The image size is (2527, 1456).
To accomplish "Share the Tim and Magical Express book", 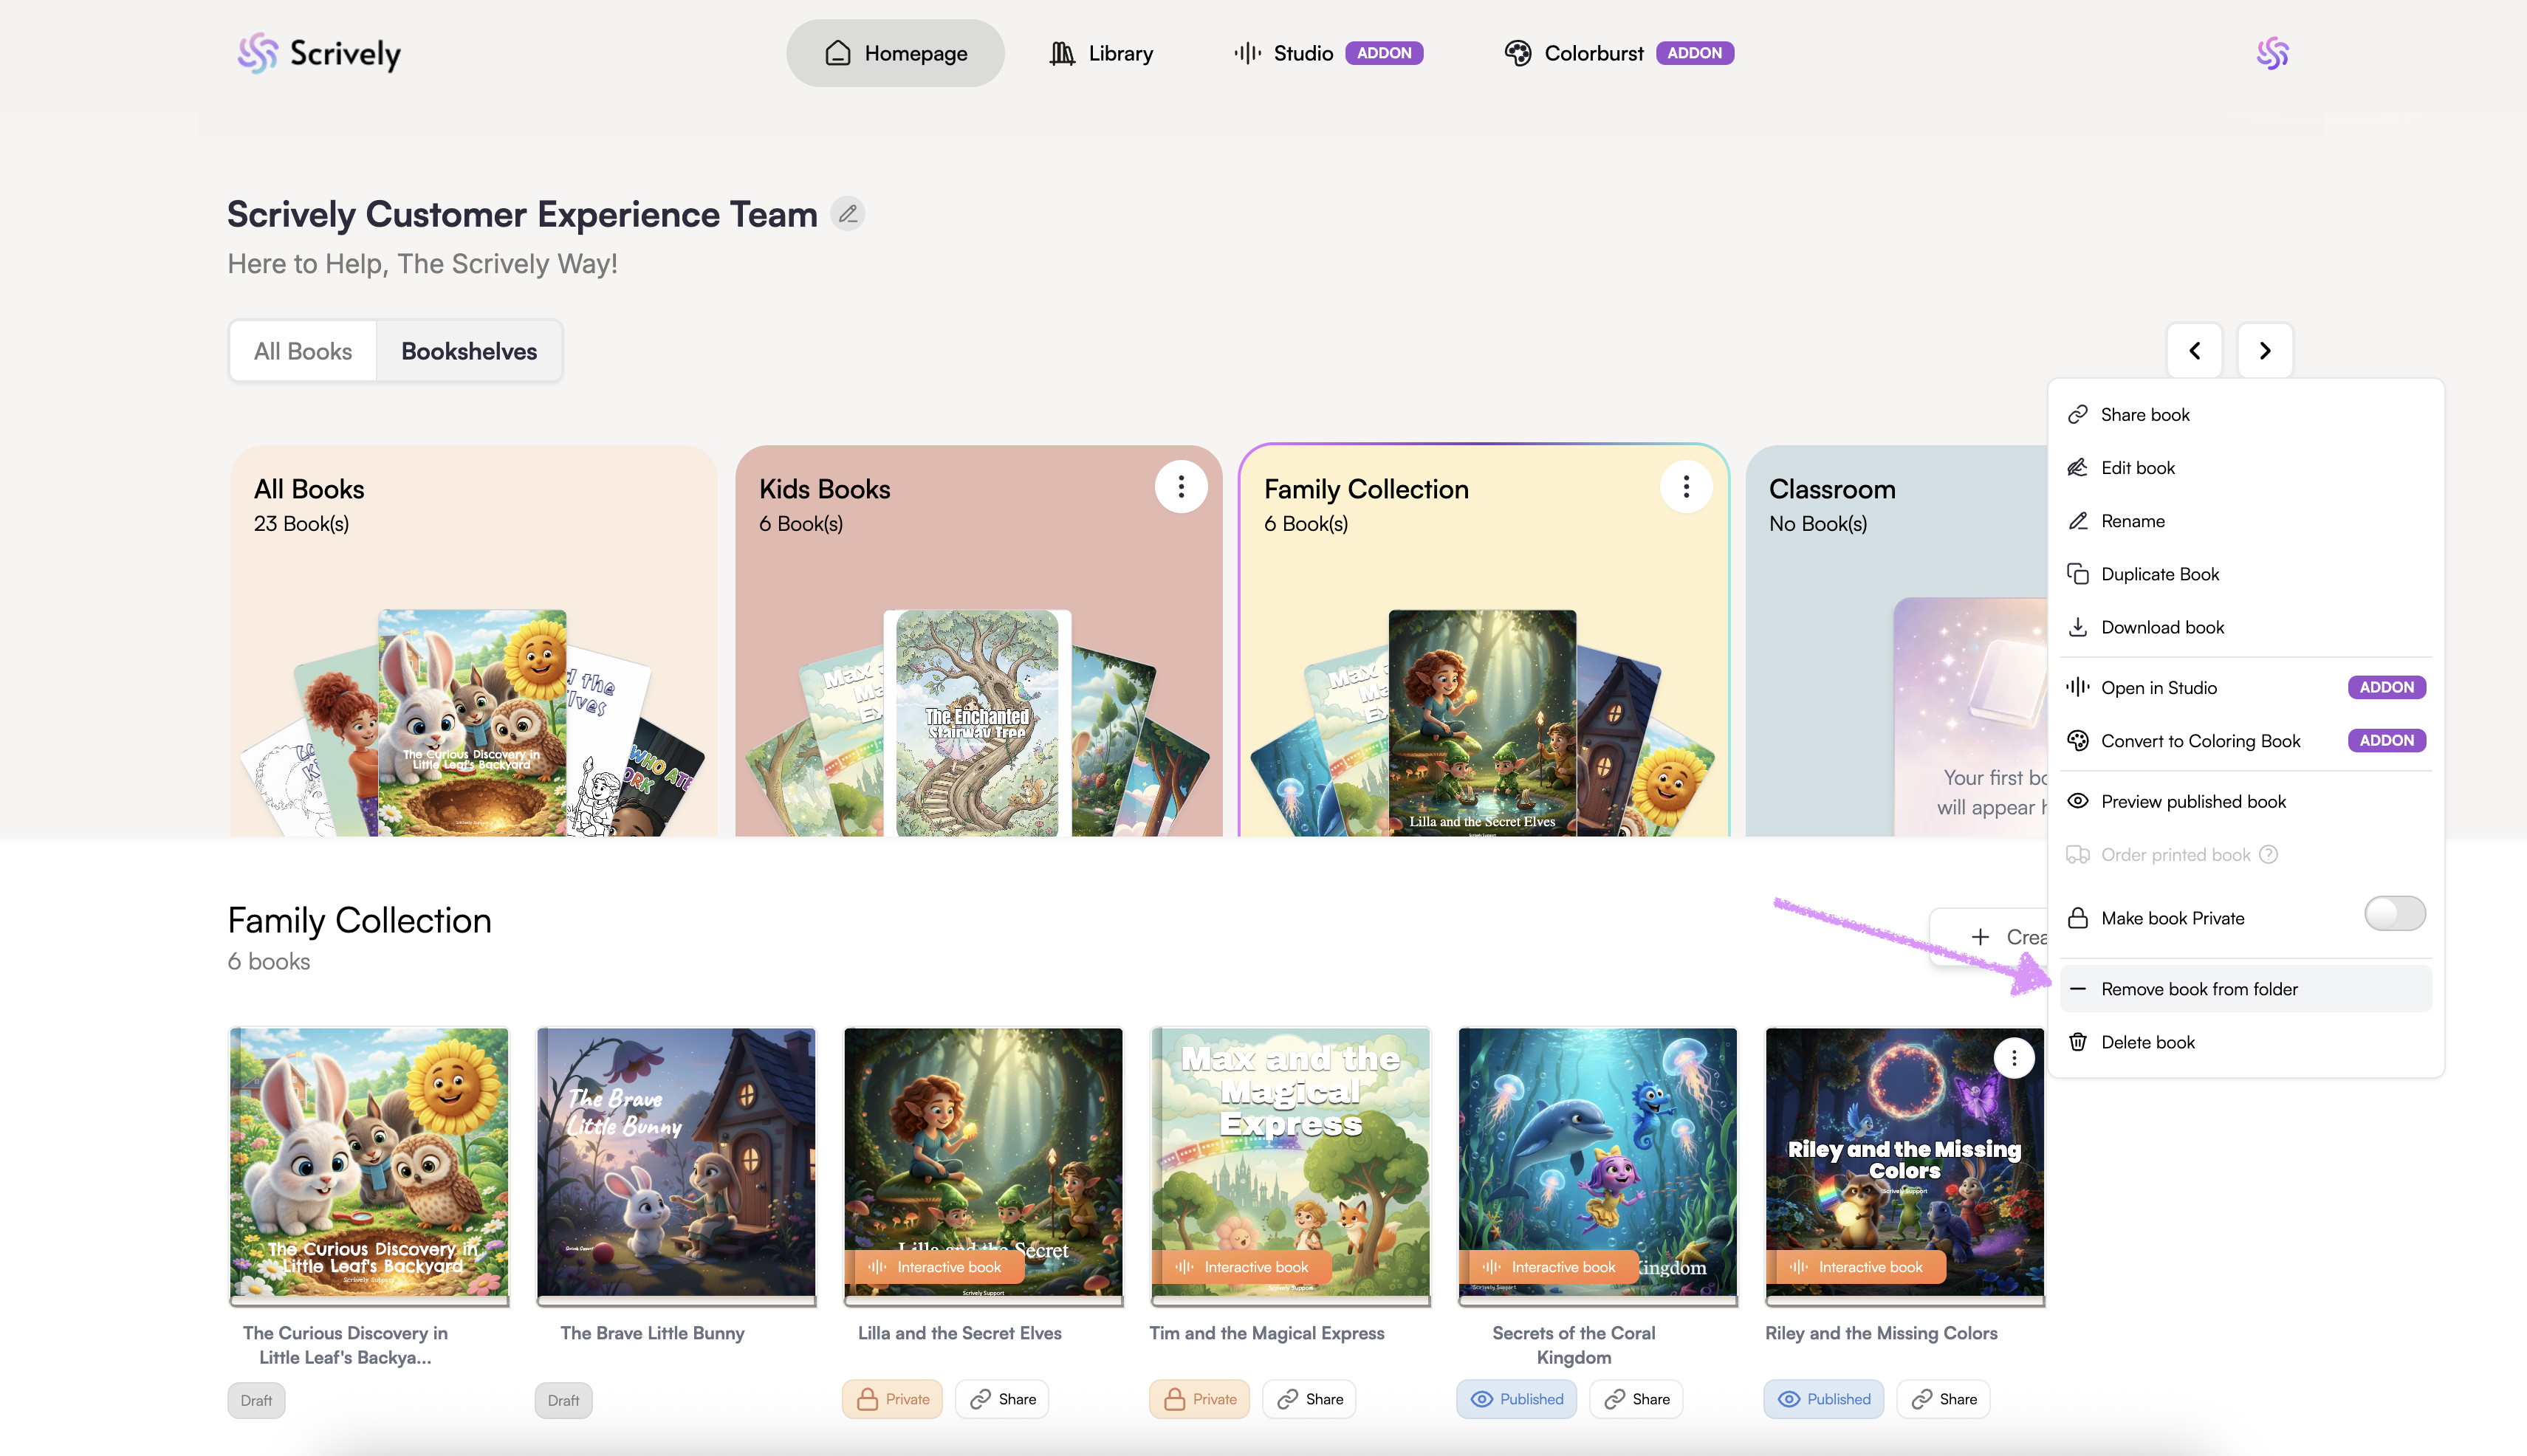I will 1309,1399.
